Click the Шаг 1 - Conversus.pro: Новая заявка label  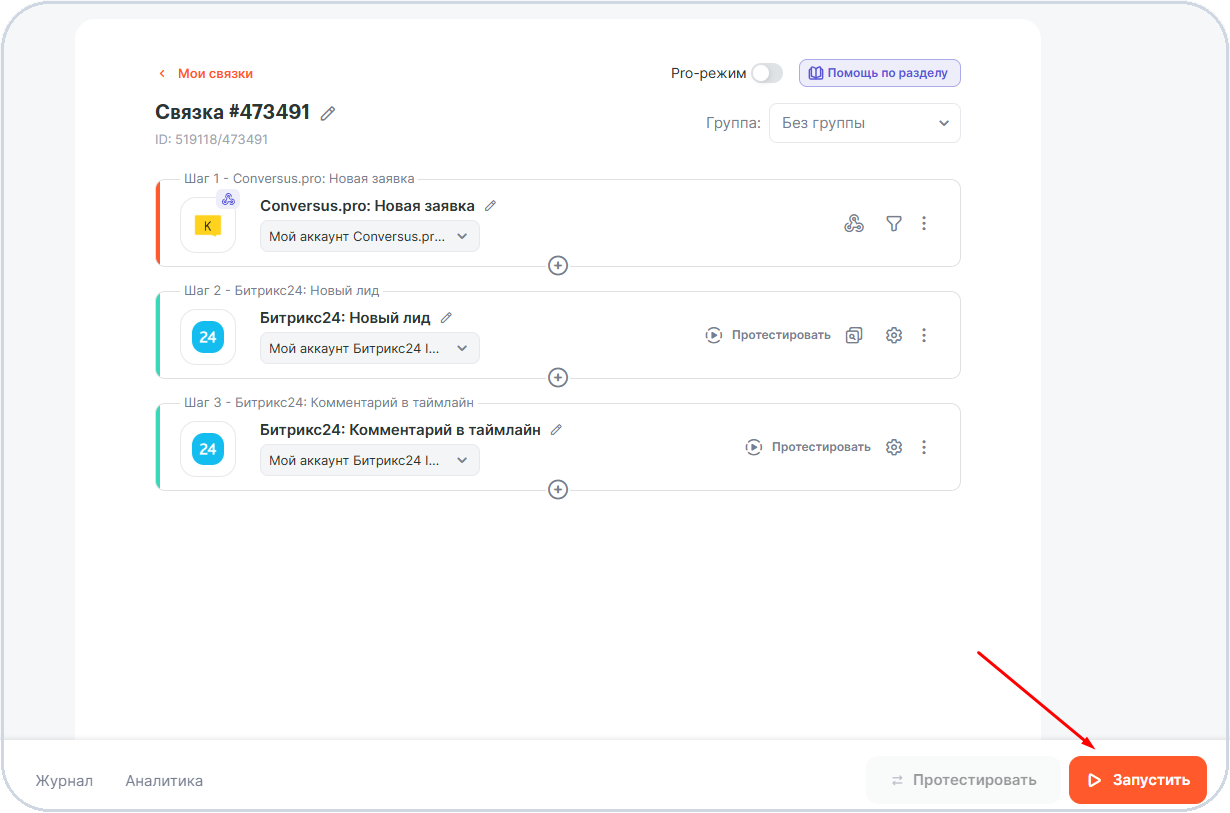[x=299, y=179]
